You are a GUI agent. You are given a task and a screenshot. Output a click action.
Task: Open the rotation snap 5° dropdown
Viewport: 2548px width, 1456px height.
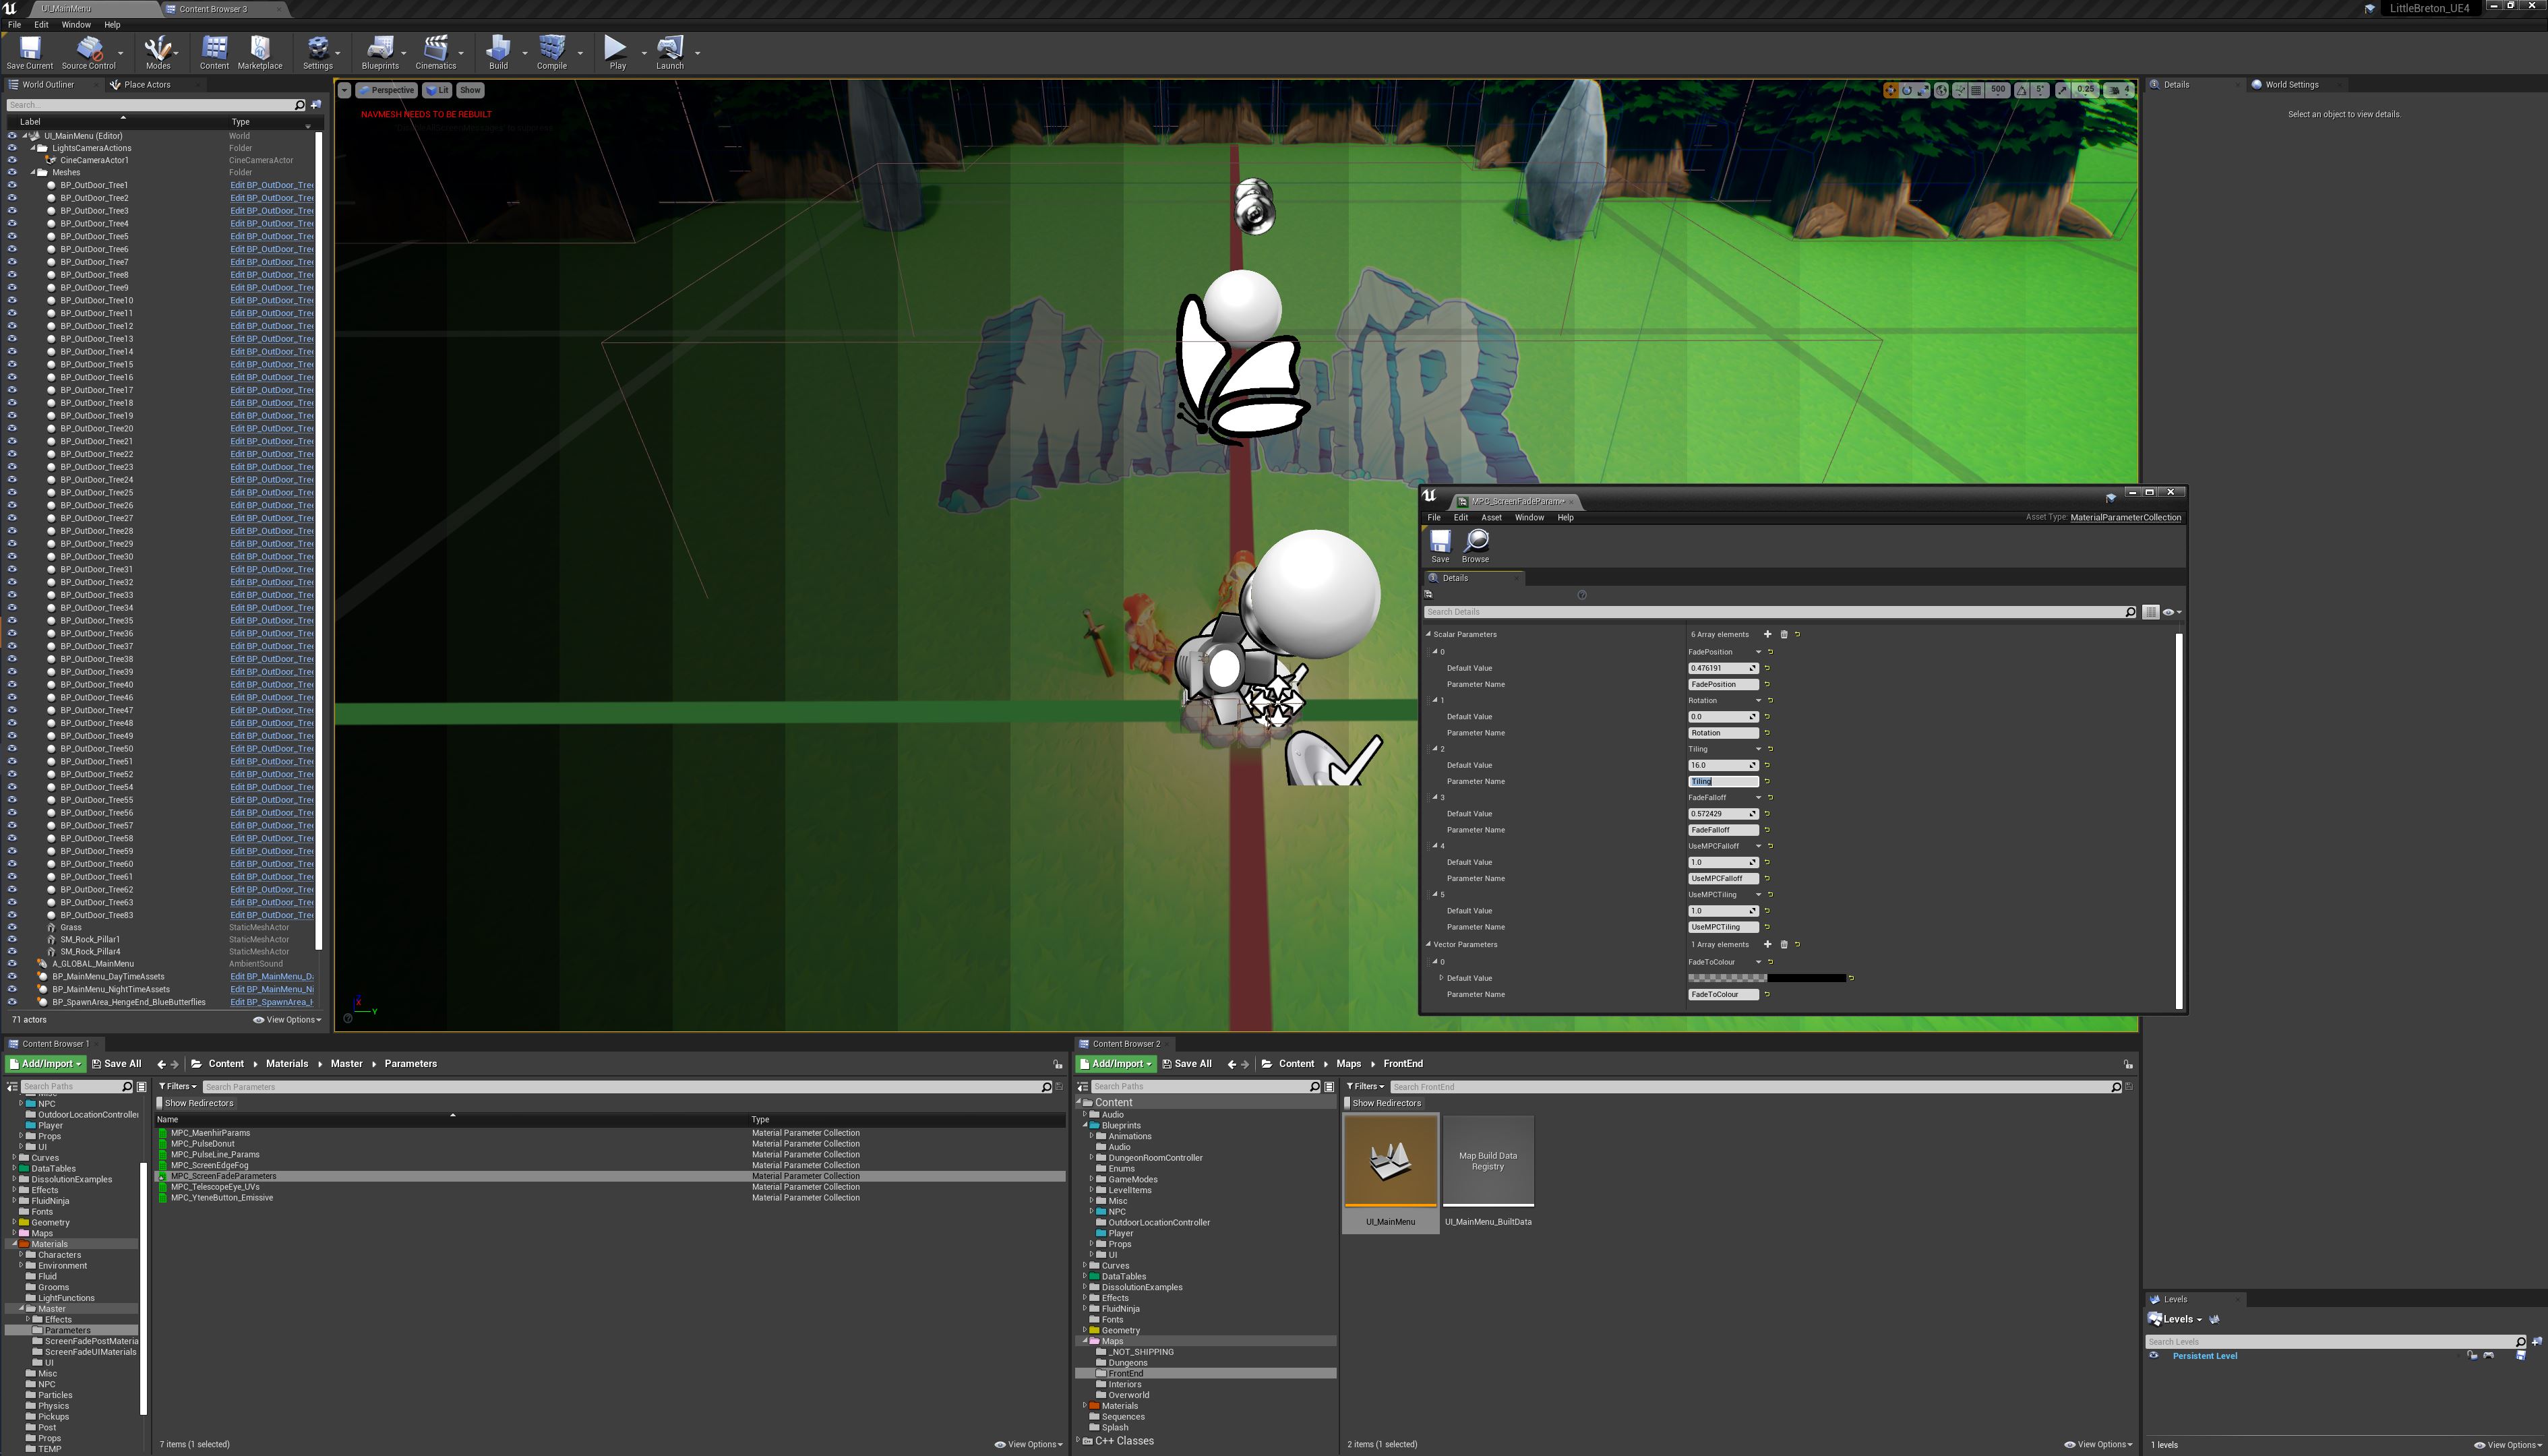2040,90
